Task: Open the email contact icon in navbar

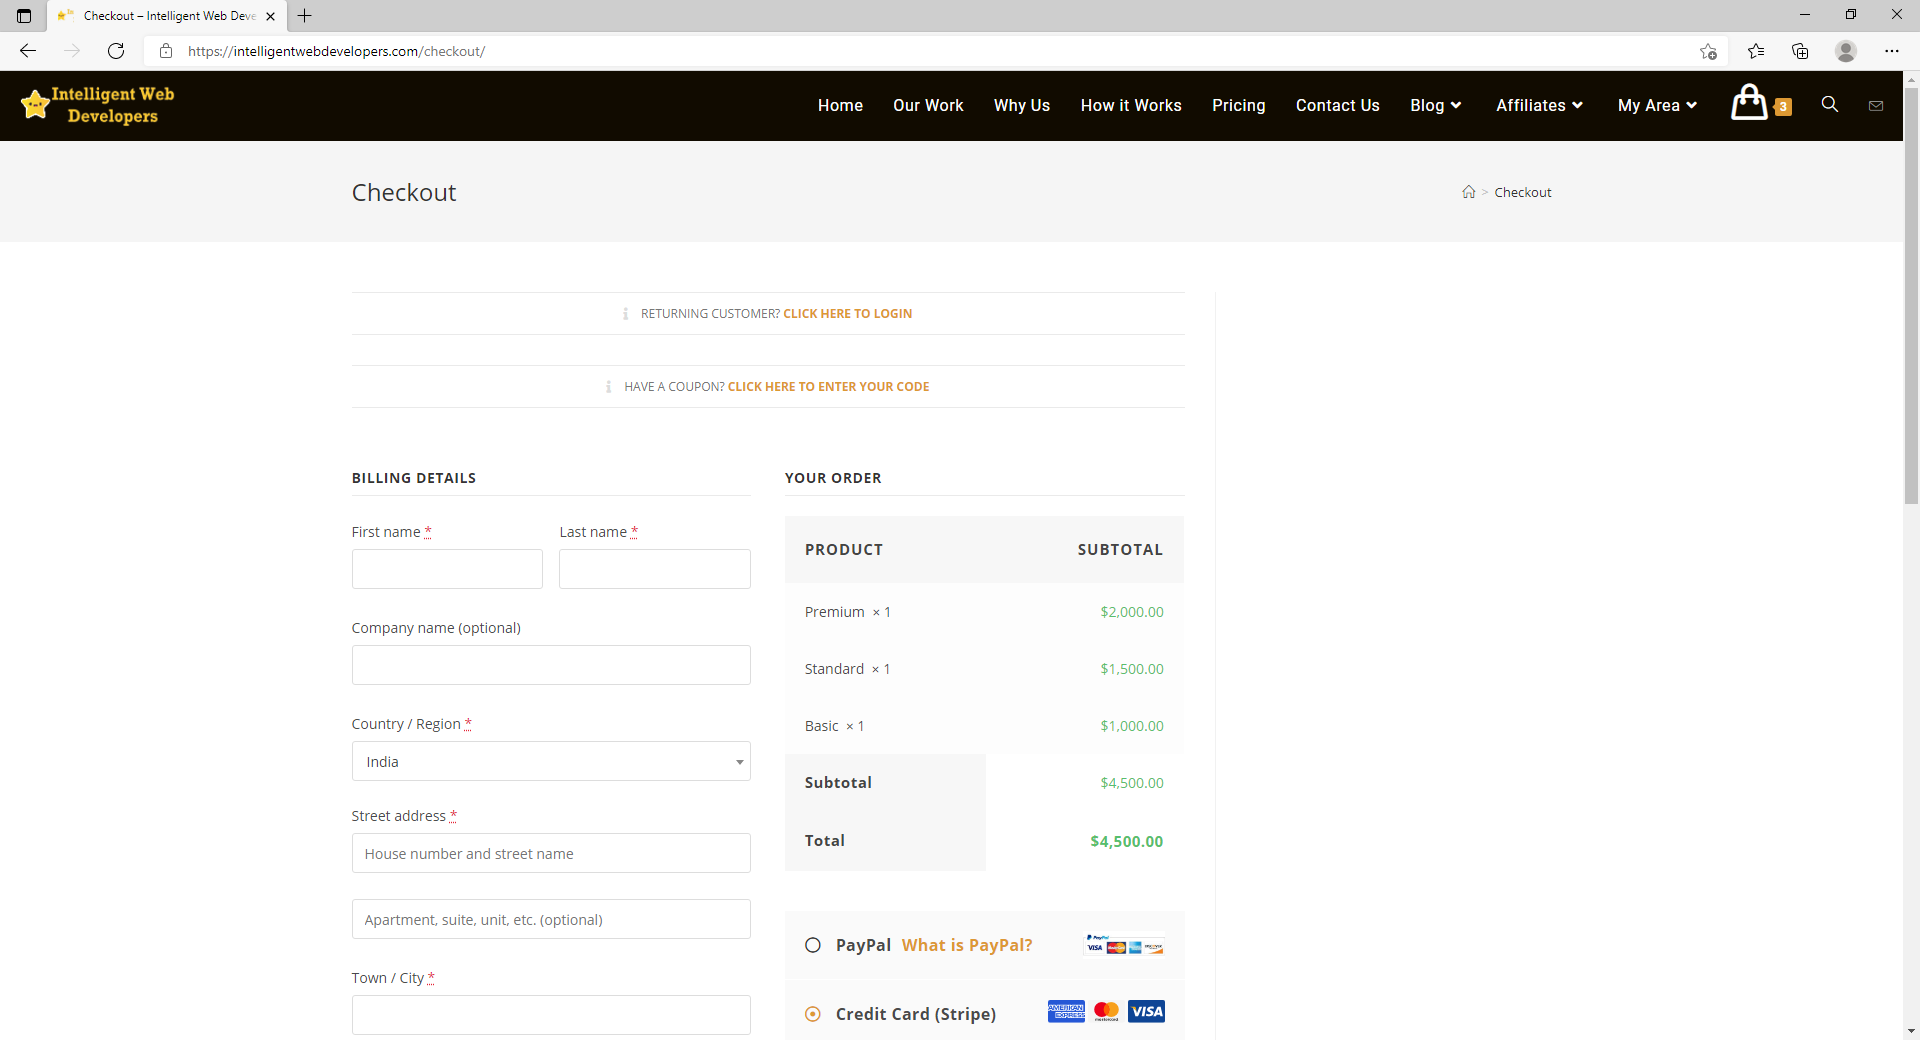Action: point(1876,105)
